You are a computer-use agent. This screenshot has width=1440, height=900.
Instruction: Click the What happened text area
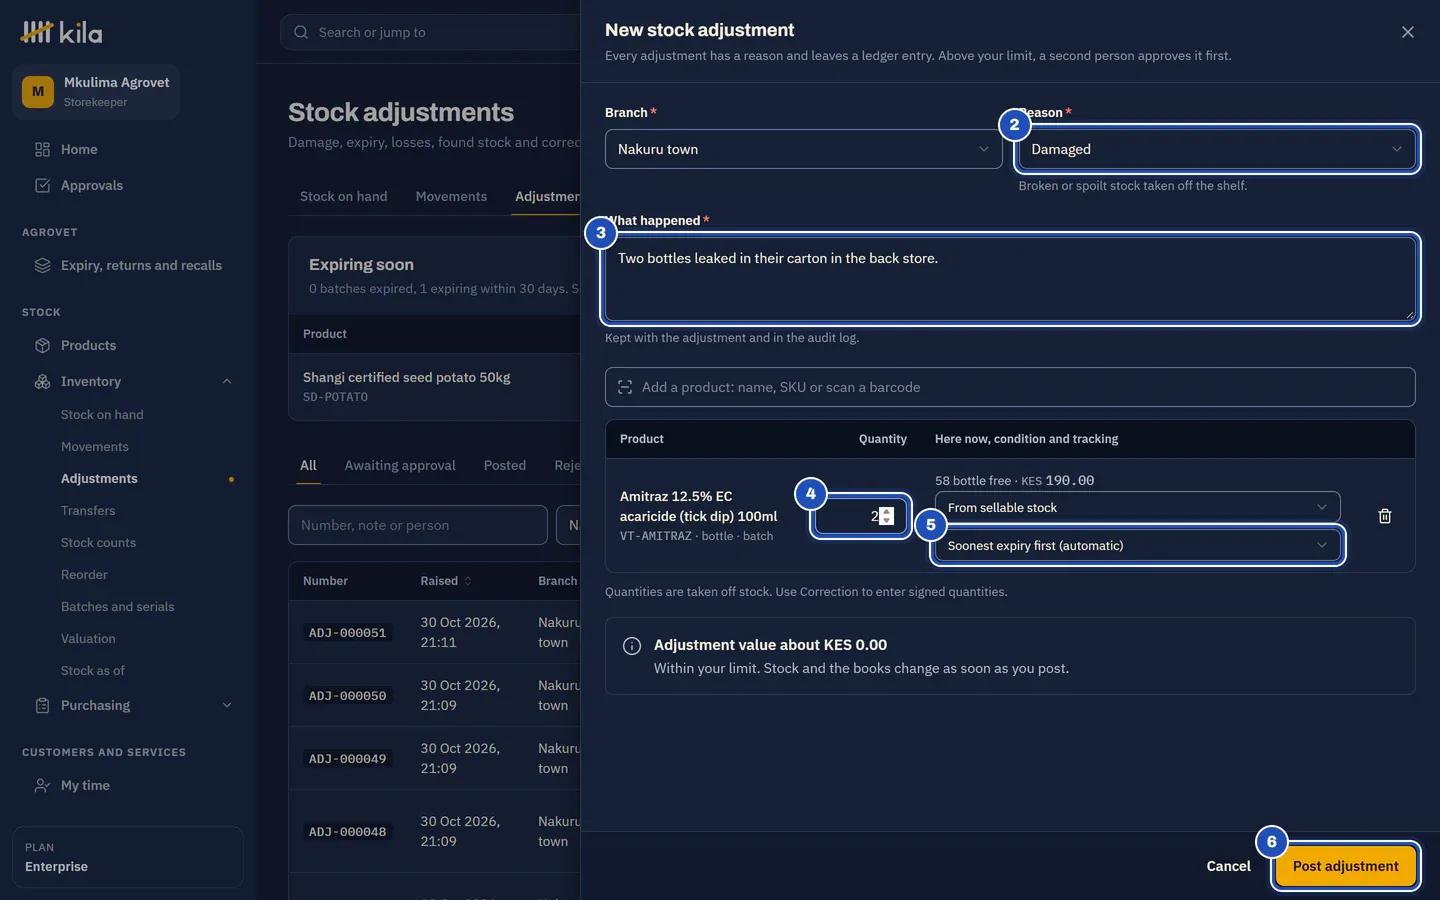[x=1010, y=279]
